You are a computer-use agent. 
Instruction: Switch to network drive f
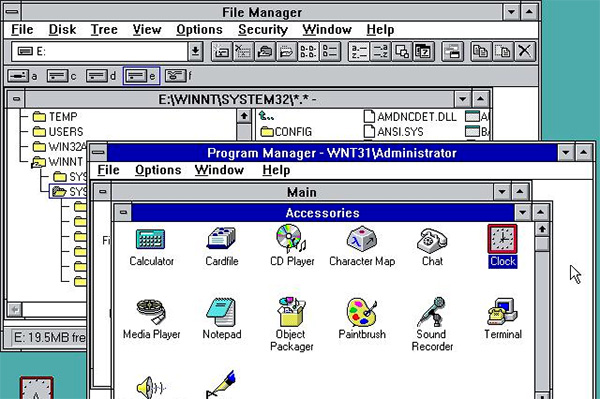click(x=178, y=76)
